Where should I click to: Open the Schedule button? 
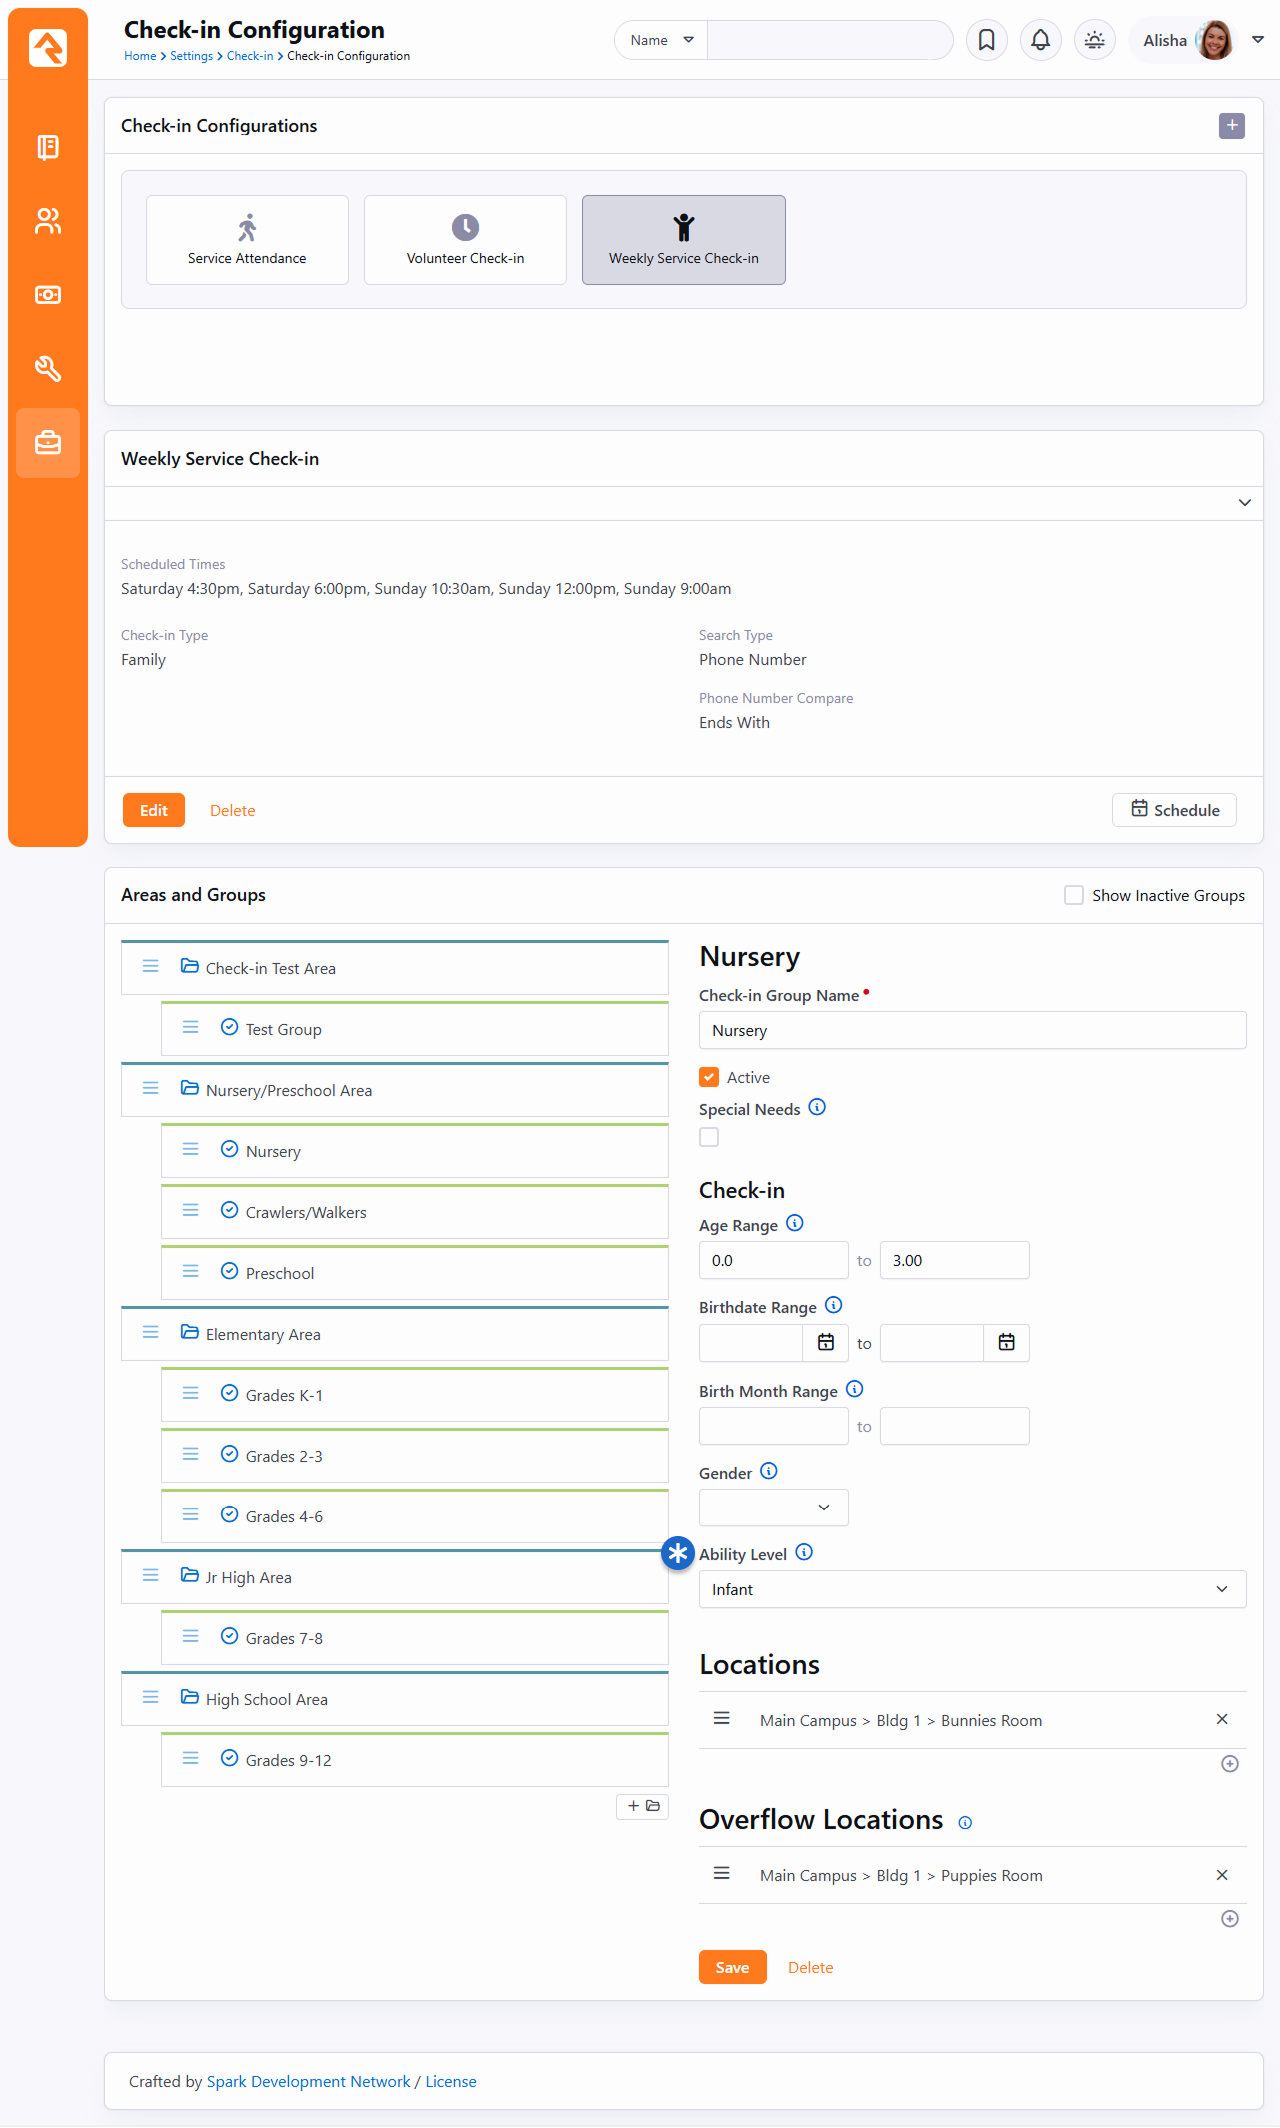[1174, 810]
